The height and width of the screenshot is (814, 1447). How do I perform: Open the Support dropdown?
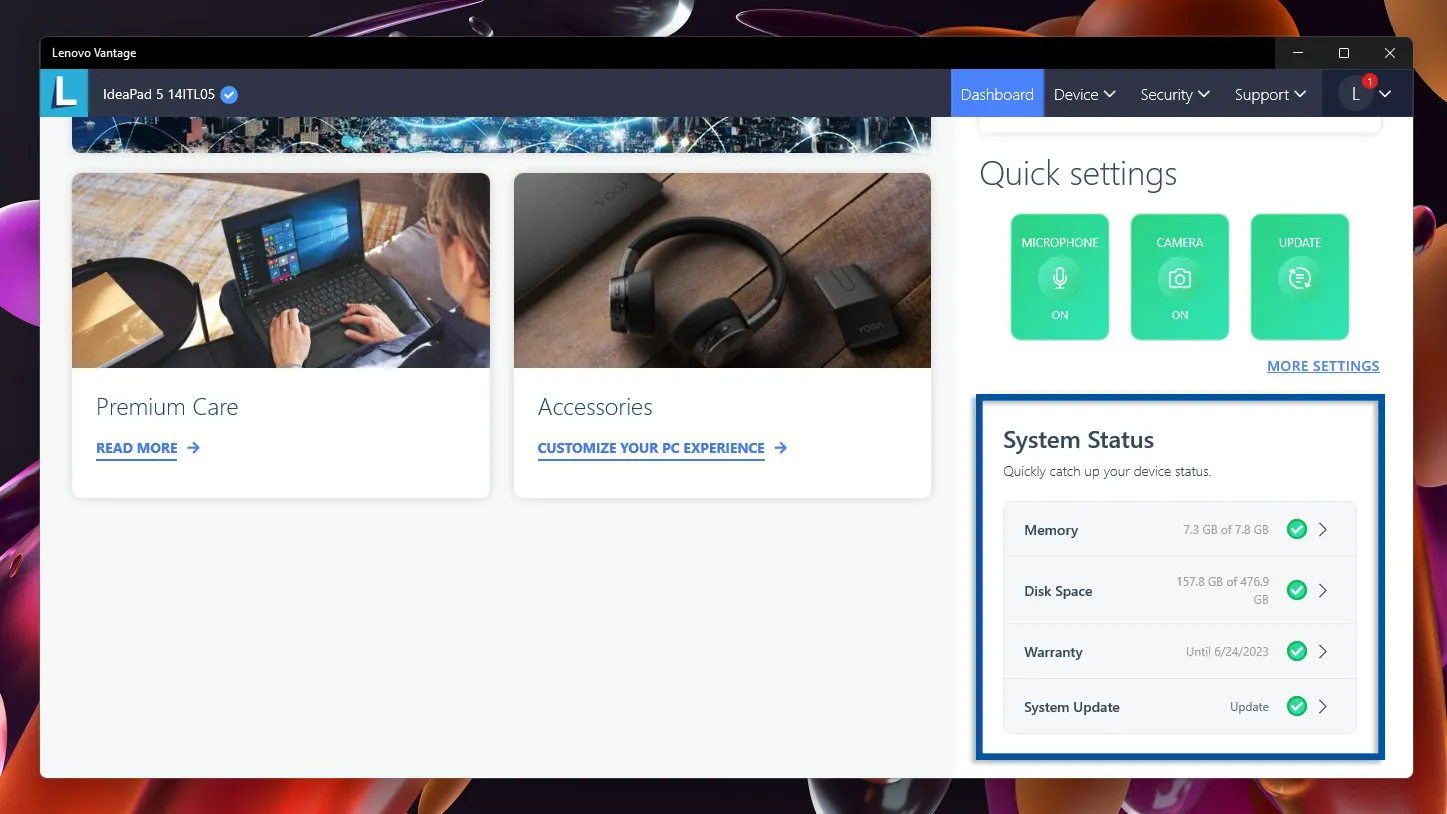[x=1269, y=94]
